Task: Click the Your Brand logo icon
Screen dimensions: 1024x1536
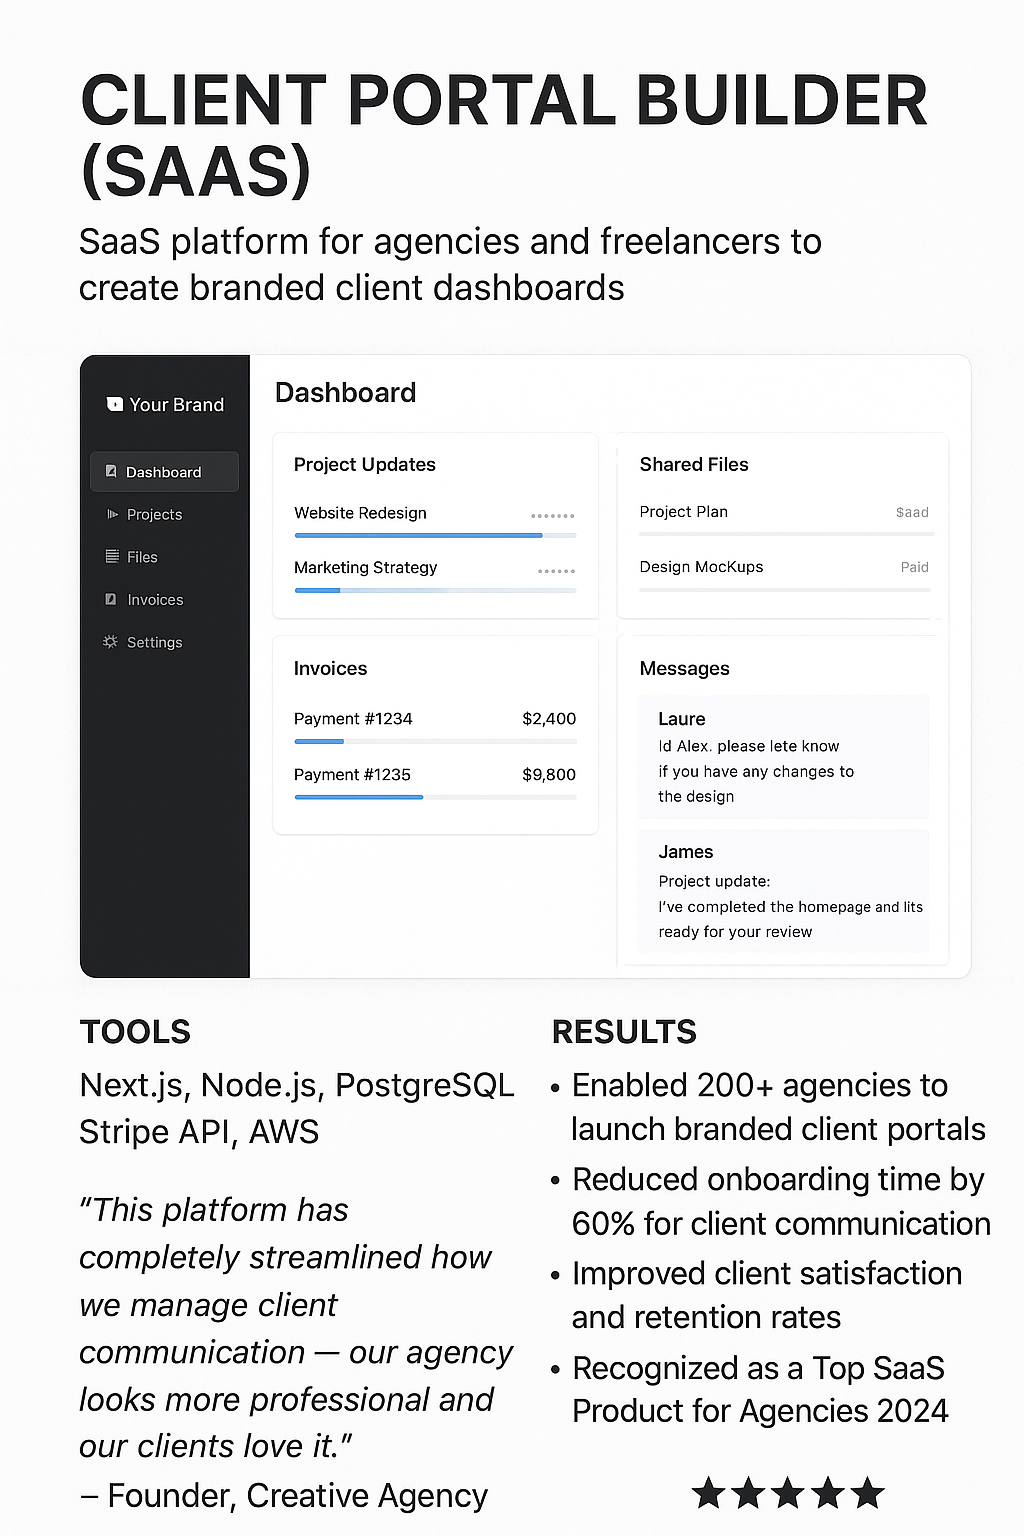Action: pyautogui.click(x=115, y=404)
